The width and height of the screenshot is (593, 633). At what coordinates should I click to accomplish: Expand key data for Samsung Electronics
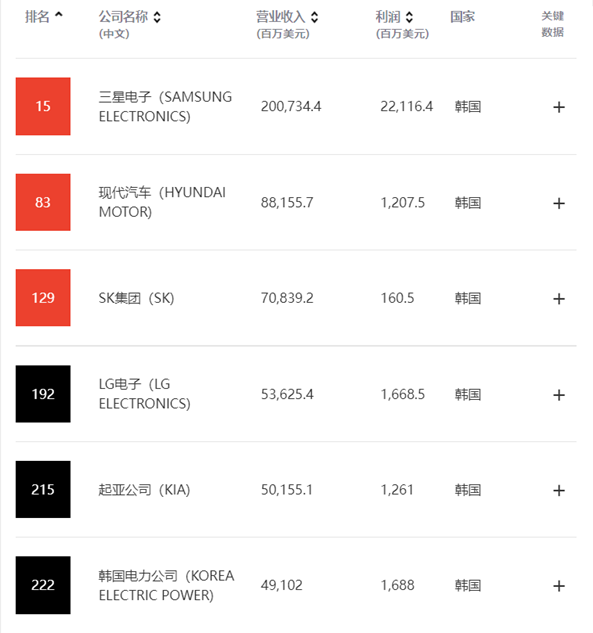pyautogui.click(x=559, y=107)
